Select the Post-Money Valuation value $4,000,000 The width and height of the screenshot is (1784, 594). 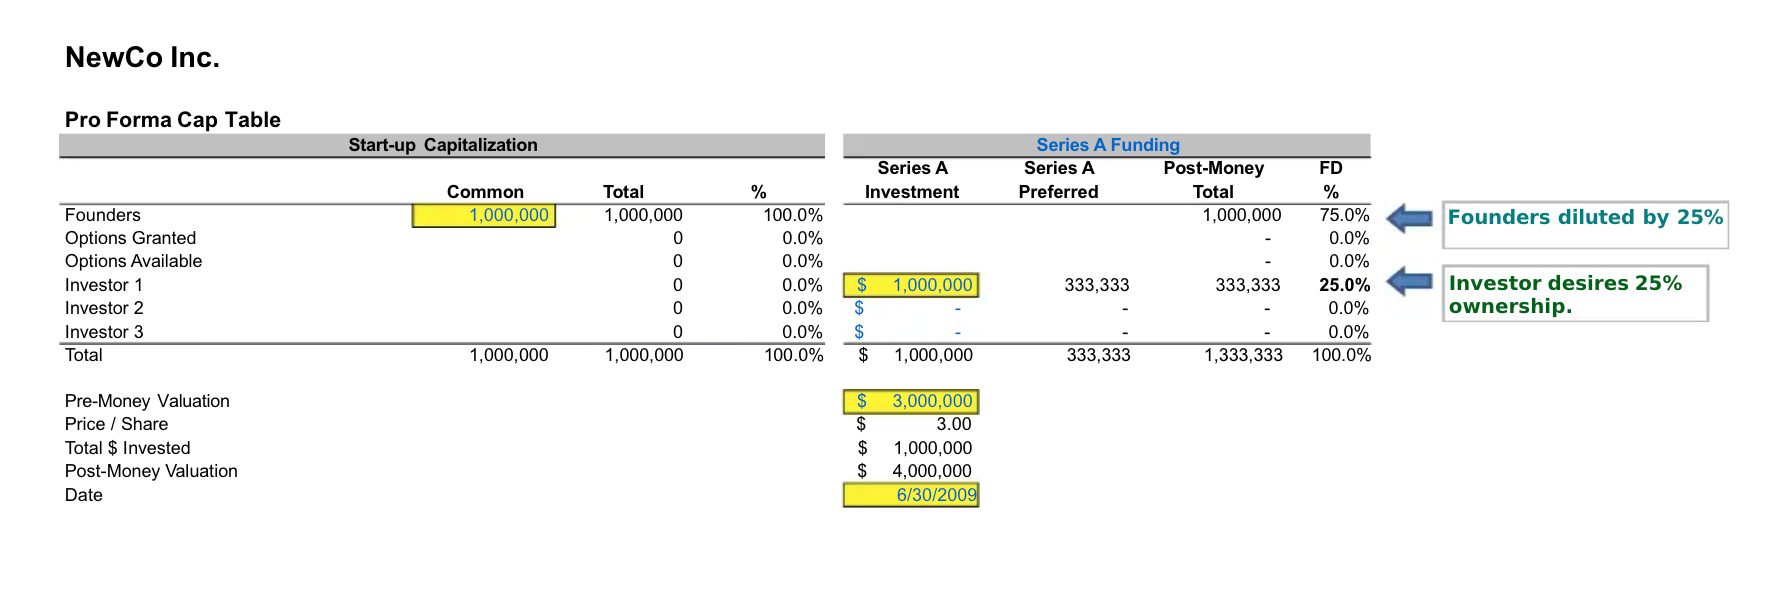pyautogui.click(x=931, y=471)
